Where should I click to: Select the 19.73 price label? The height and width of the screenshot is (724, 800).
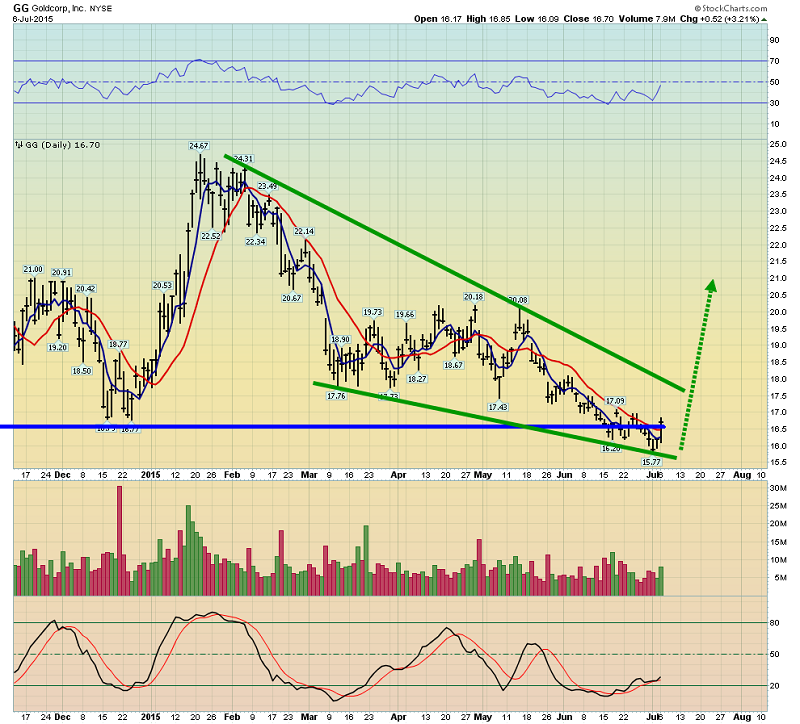(372, 312)
